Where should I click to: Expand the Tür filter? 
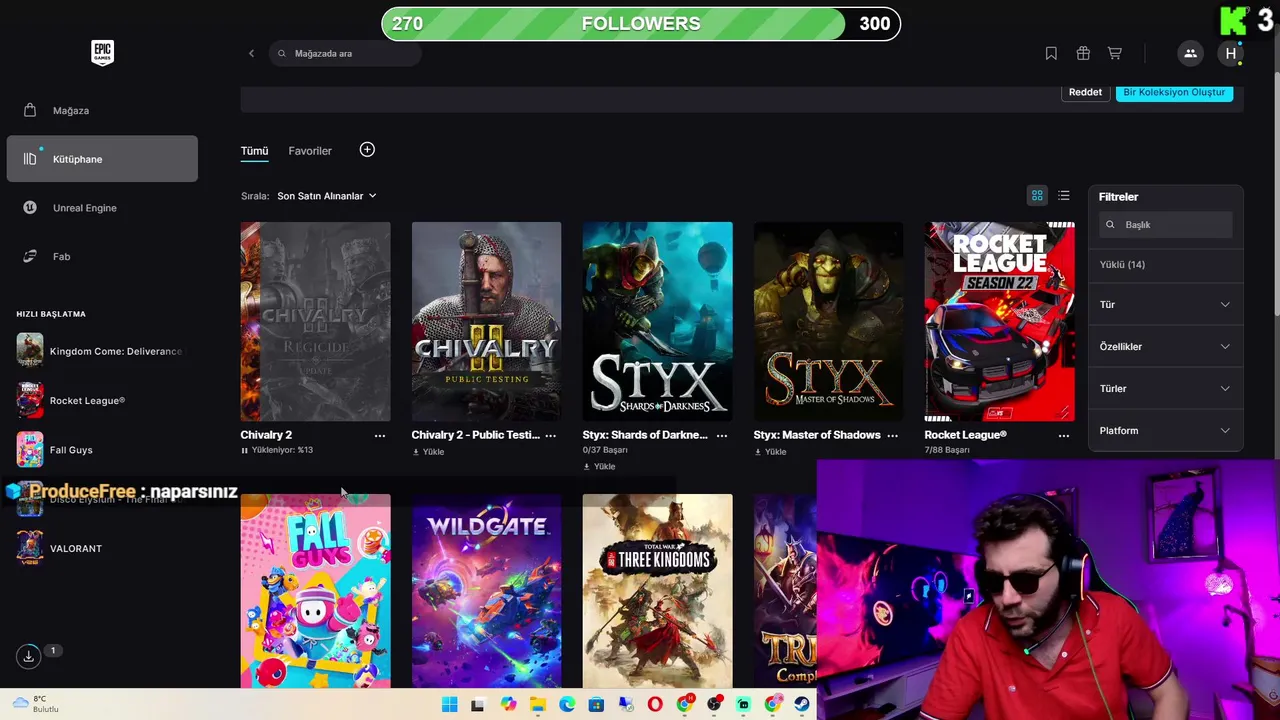pos(1165,304)
